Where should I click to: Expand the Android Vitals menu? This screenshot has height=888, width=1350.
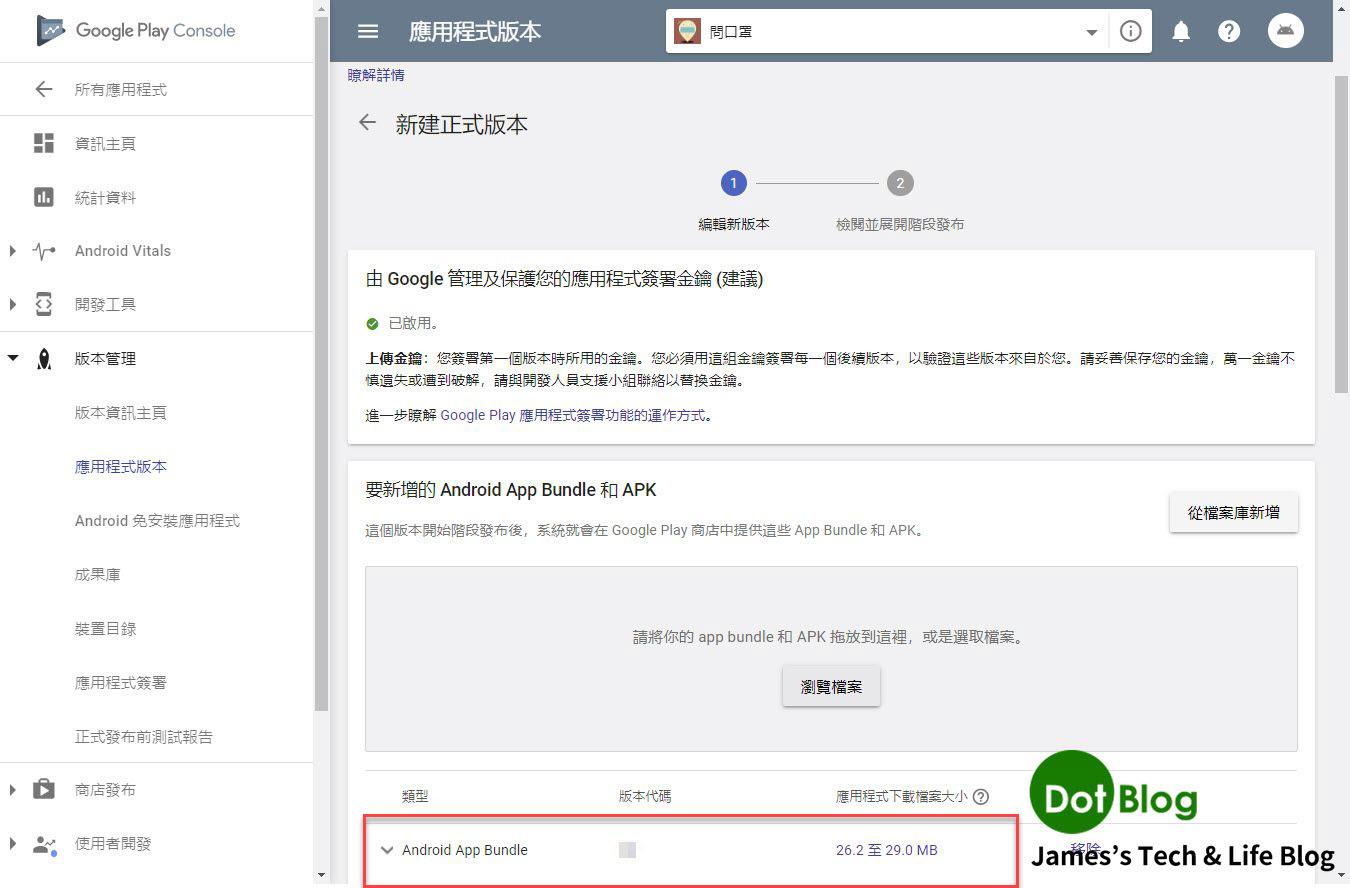tap(12, 251)
